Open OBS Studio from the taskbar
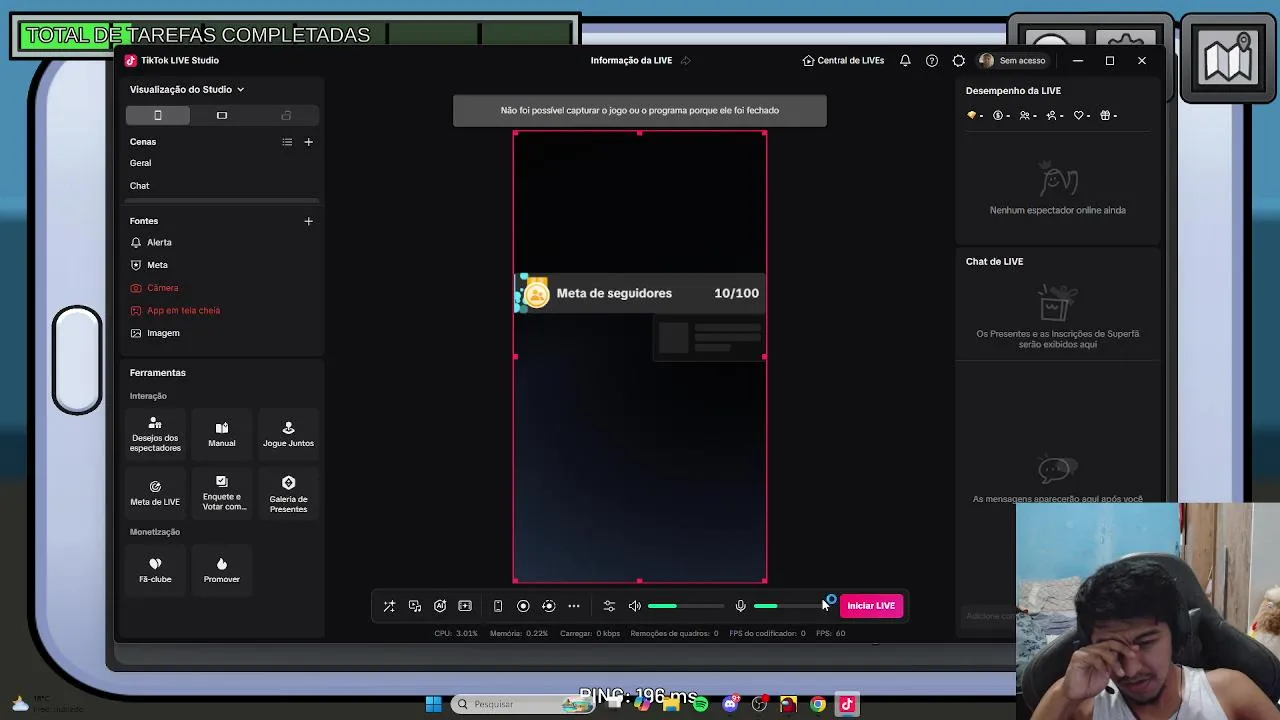This screenshot has width=1280, height=720. point(759,704)
